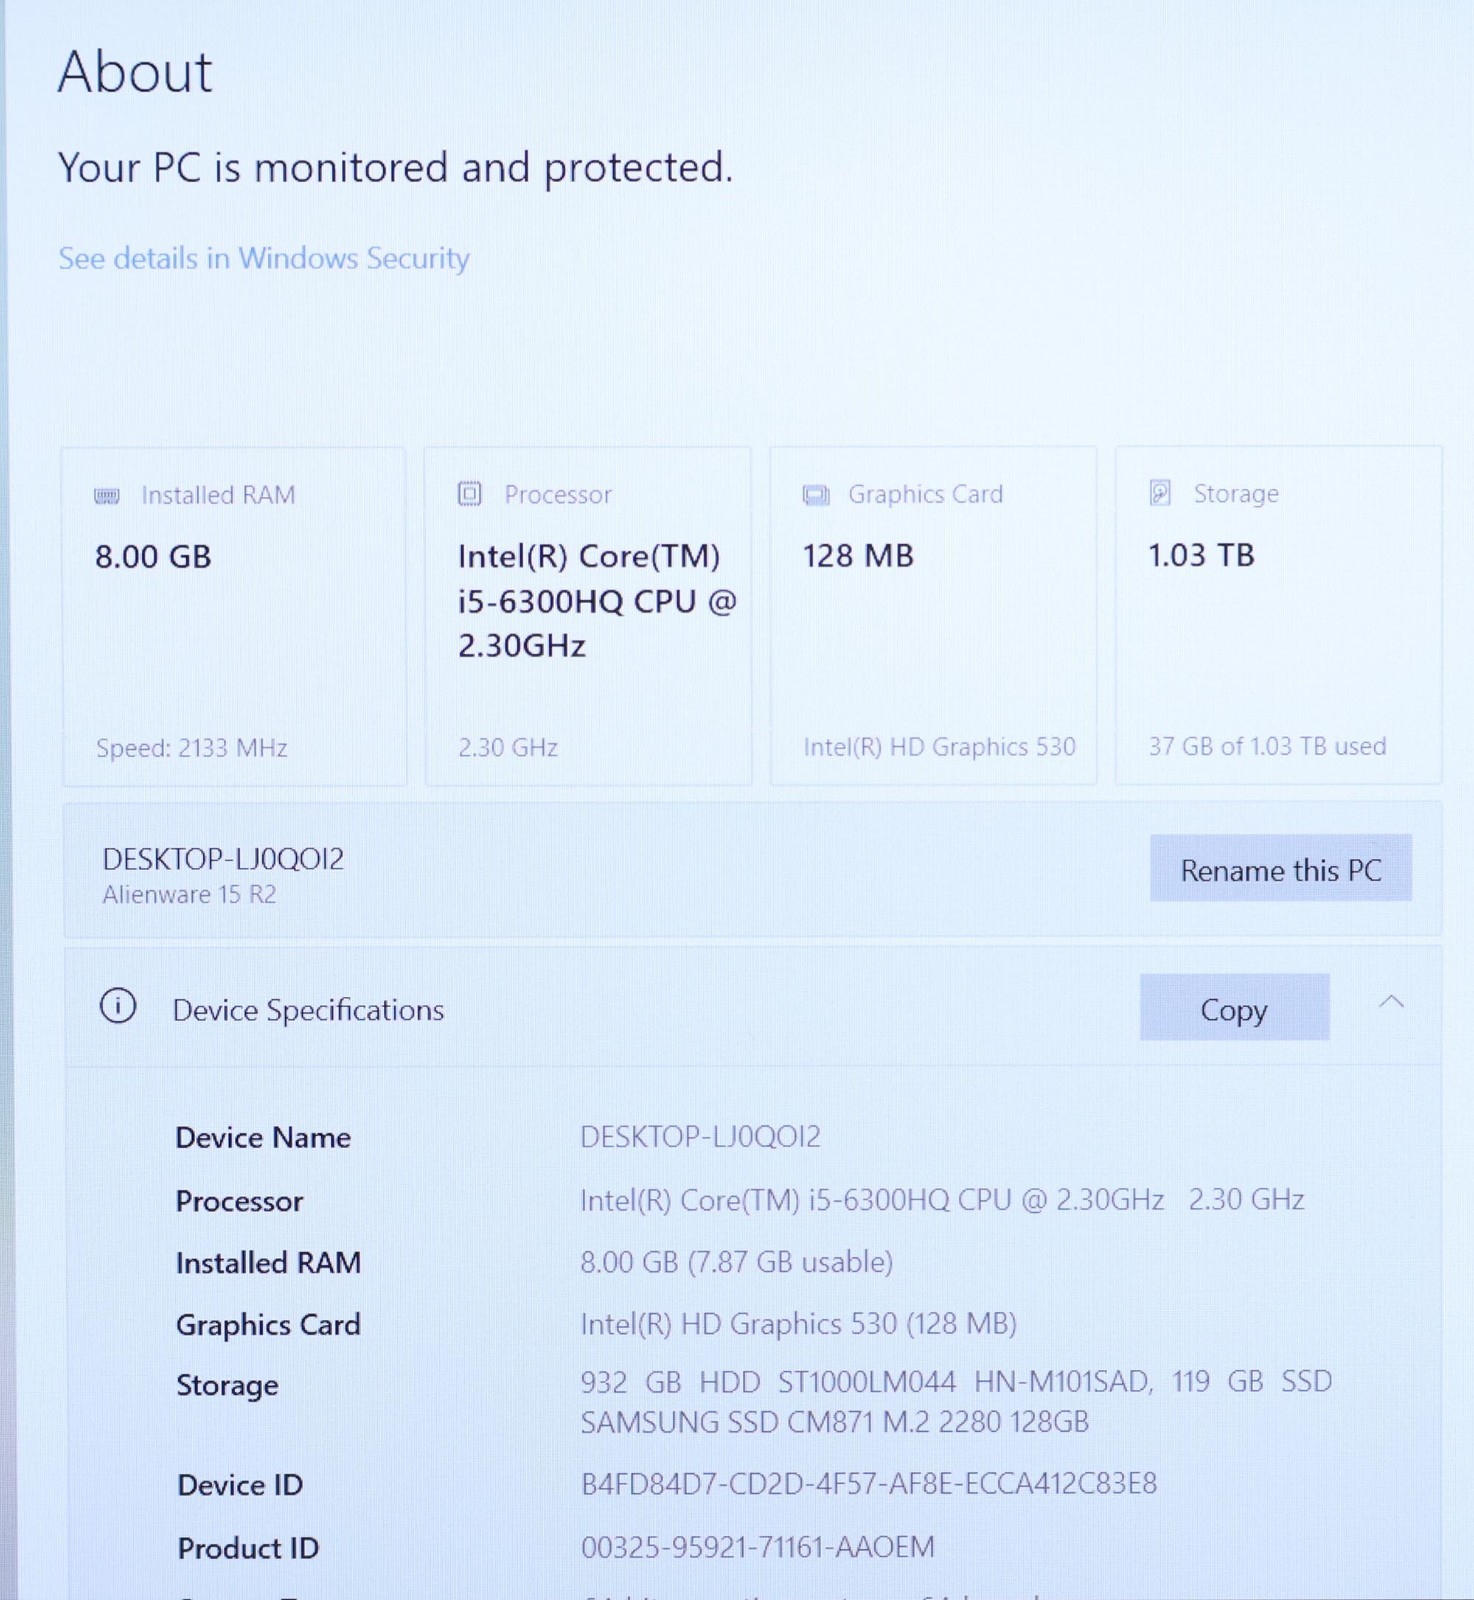Click Your PC is monitored and protected text

coord(395,167)
